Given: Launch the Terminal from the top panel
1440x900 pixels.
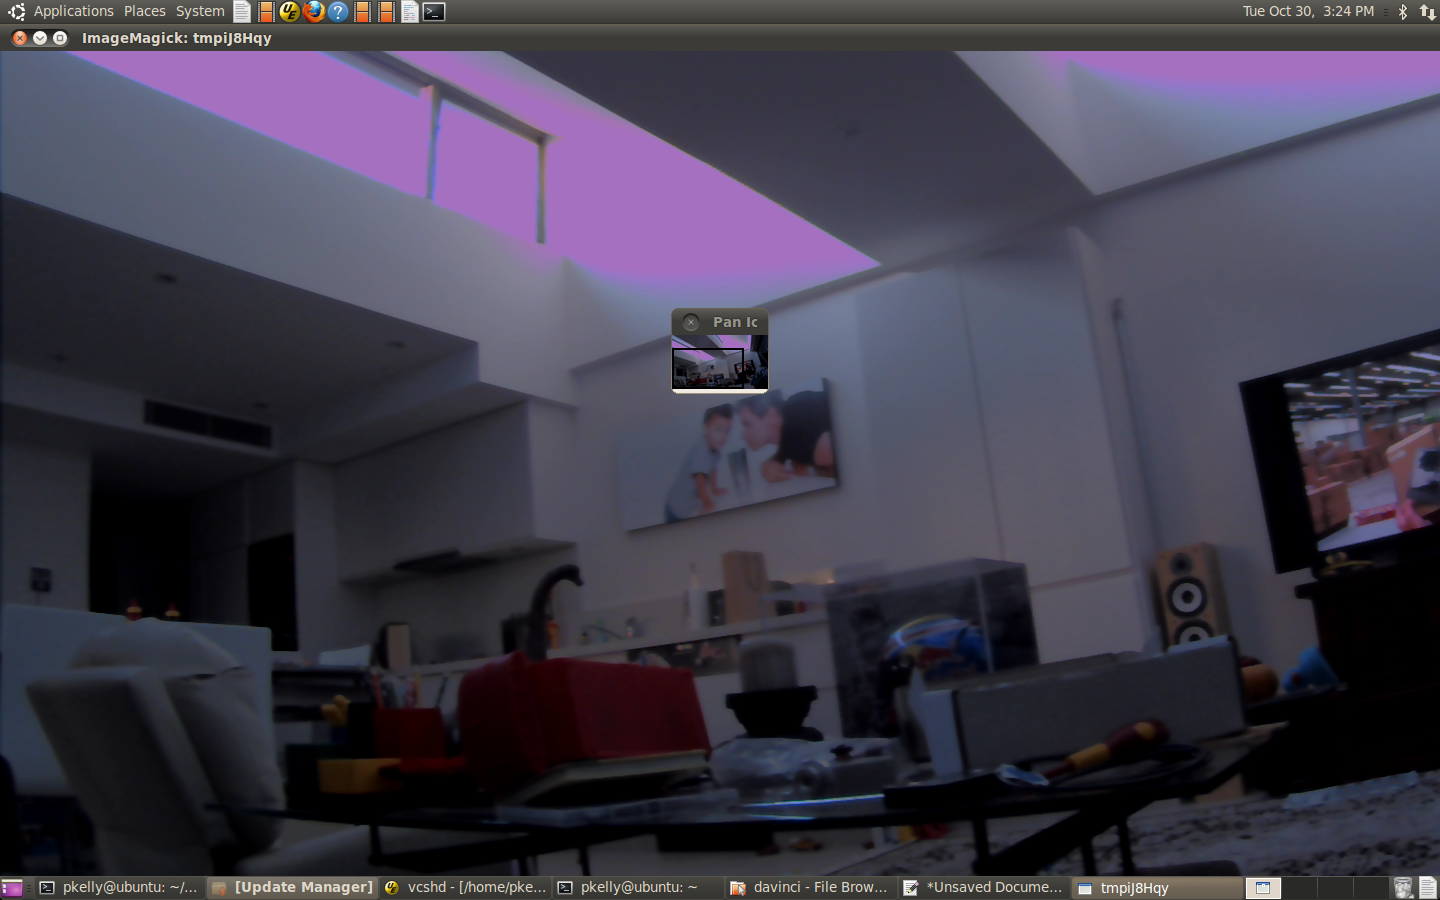Looking at the screenshot, I should click(434, 11).
